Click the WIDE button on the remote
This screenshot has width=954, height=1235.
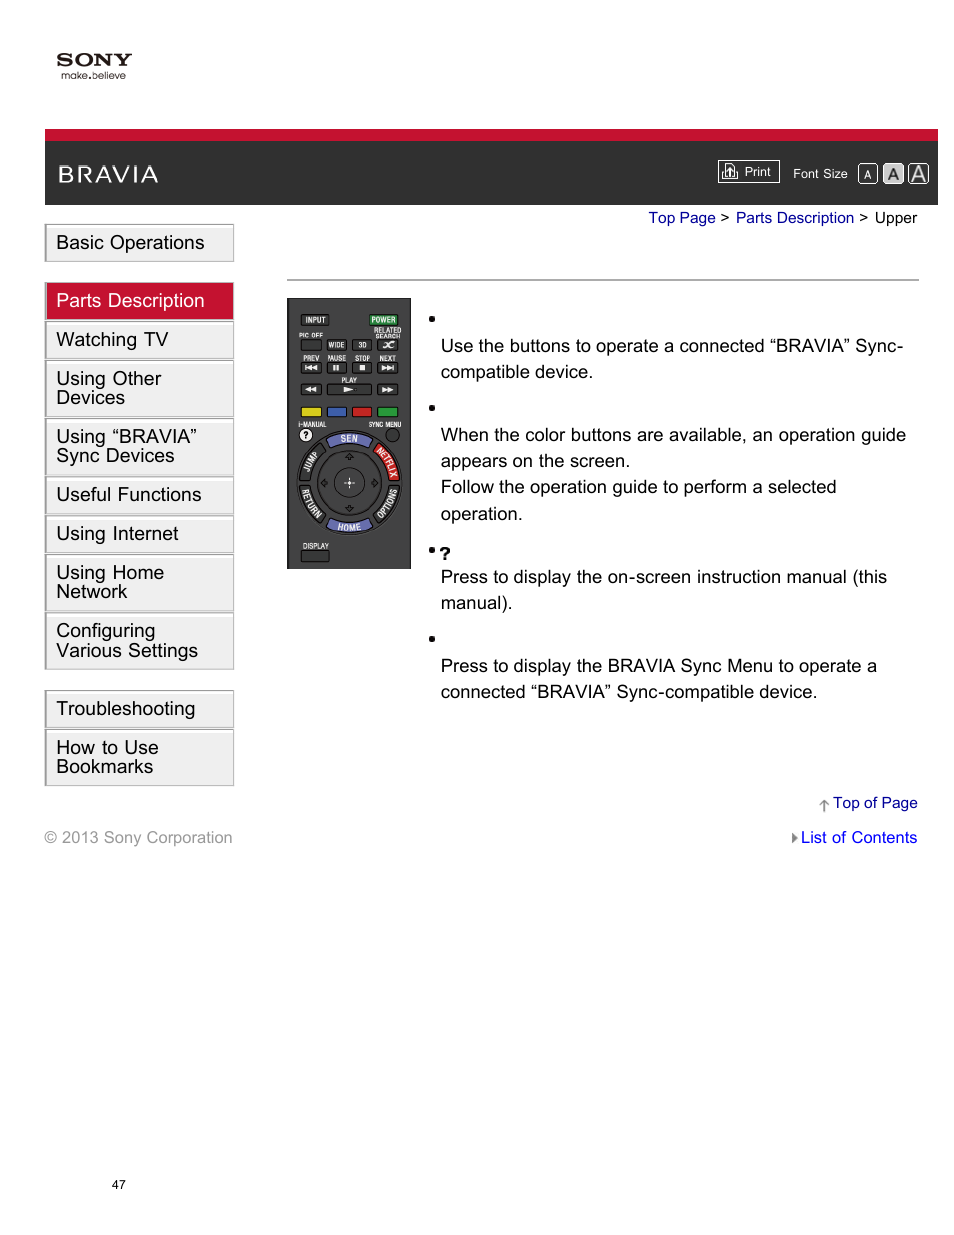(x=337, y=345)
